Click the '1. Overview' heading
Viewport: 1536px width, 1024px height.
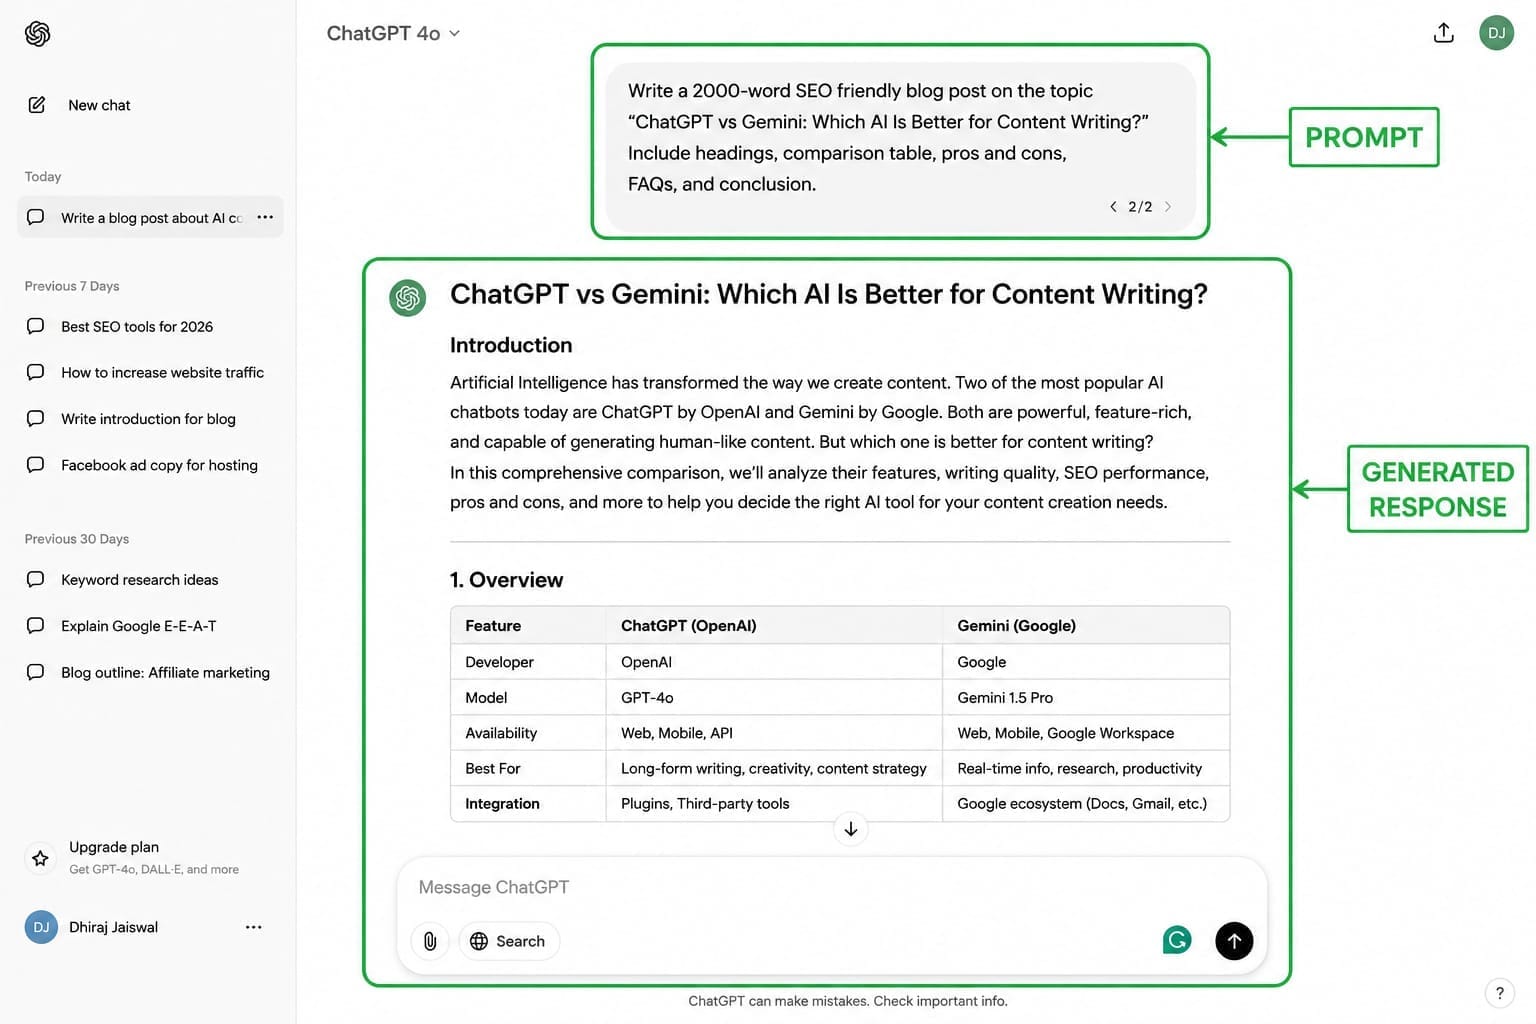tap(506, 580)
